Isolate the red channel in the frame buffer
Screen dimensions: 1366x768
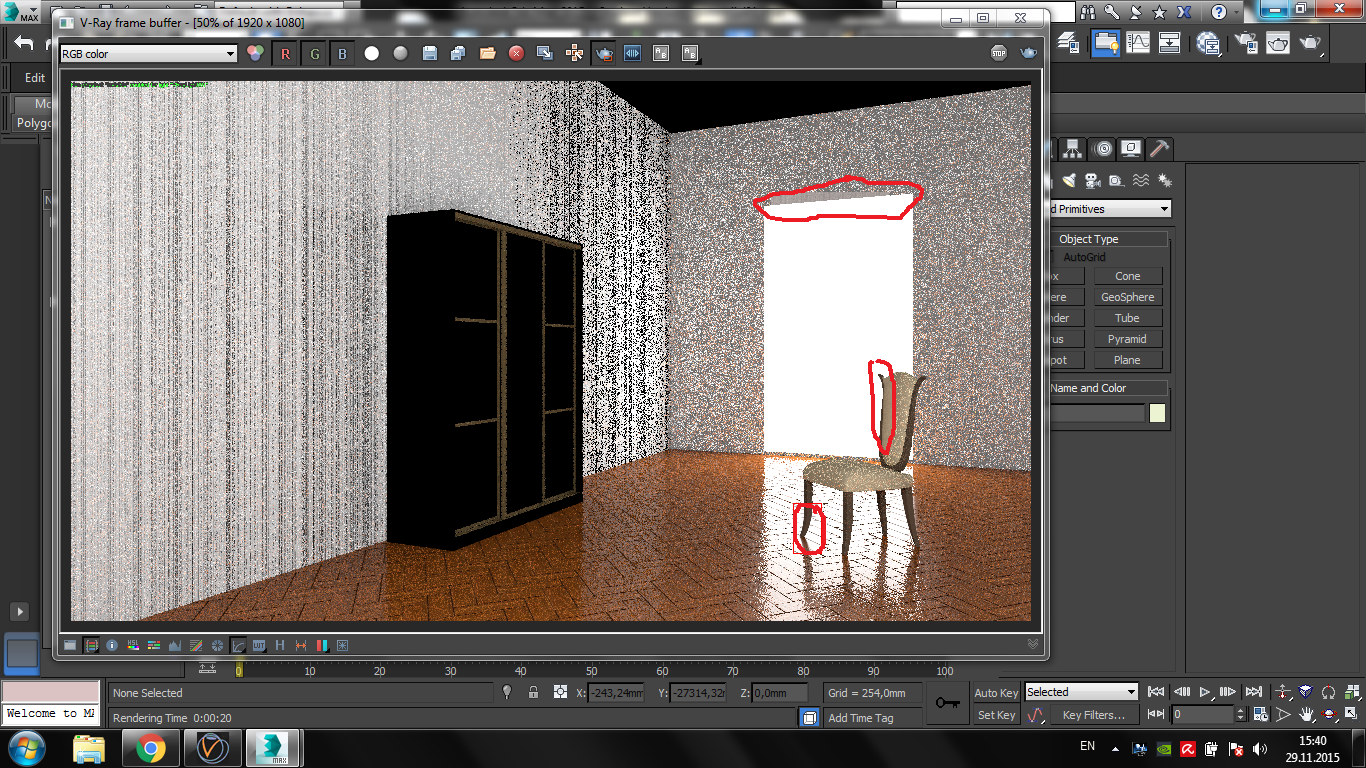tap(285, 53)
